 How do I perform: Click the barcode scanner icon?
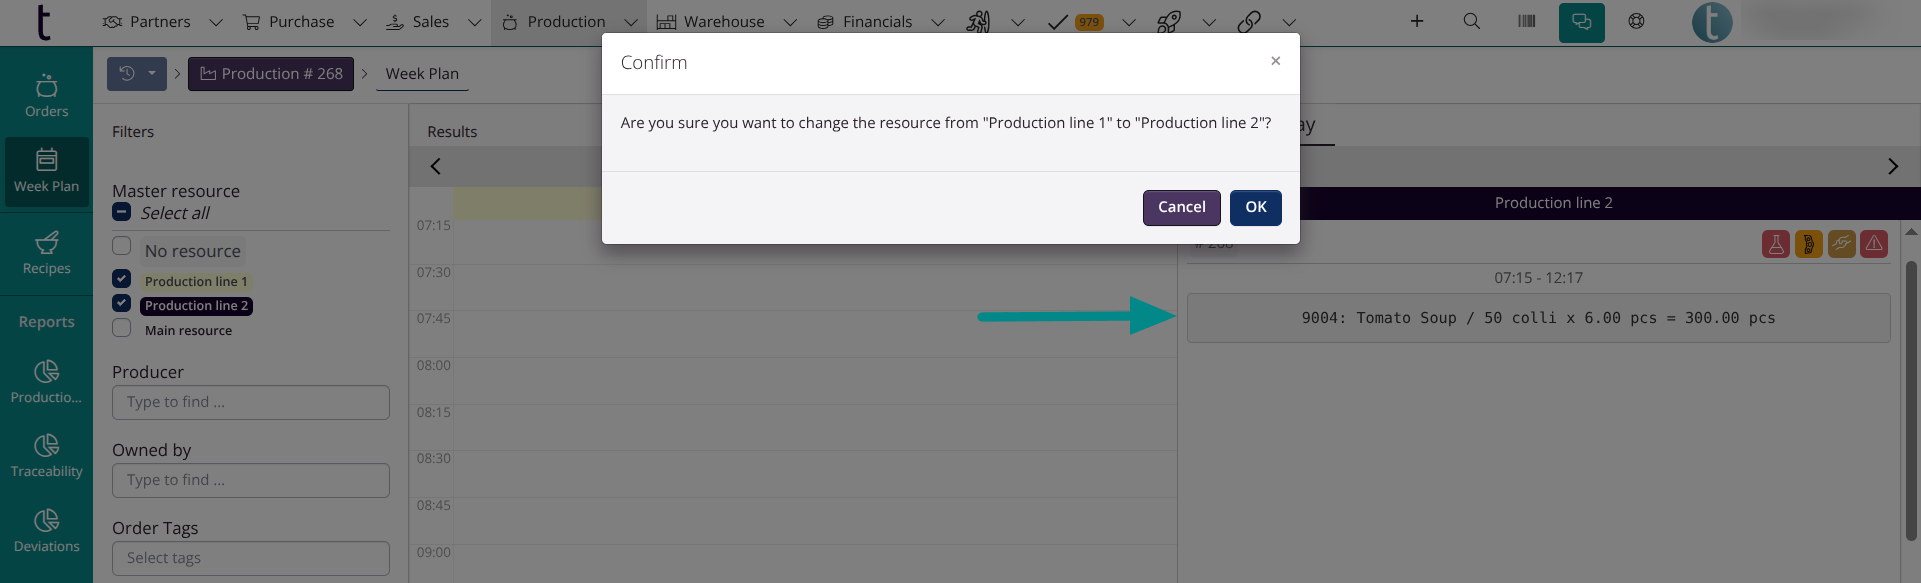point(1526,21)
